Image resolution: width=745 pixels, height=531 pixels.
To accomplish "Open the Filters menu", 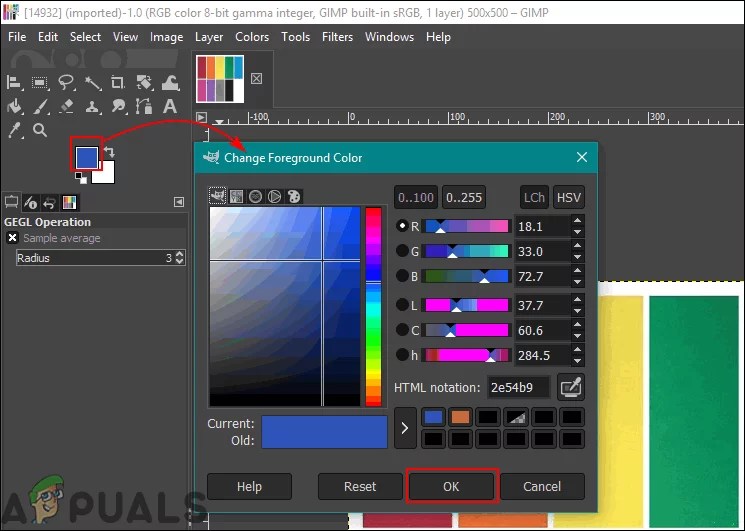I will point(337,37).
